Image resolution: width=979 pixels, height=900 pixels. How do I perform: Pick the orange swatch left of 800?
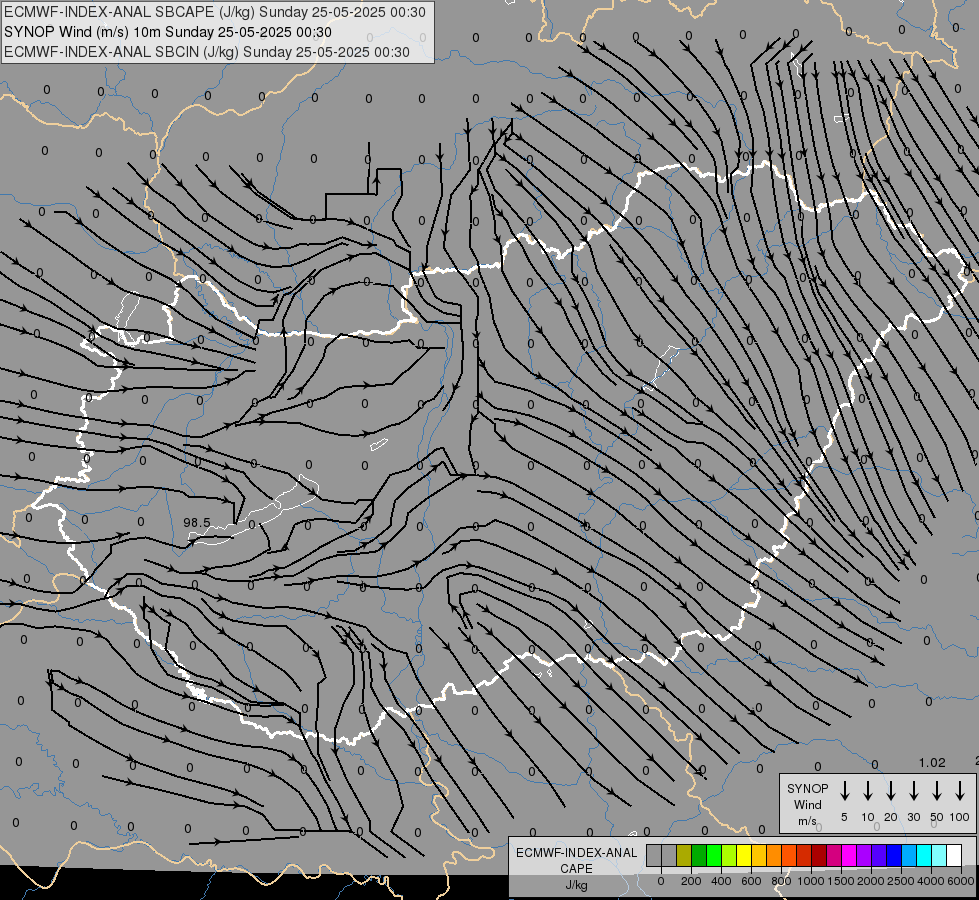click(x=774, y=855)
